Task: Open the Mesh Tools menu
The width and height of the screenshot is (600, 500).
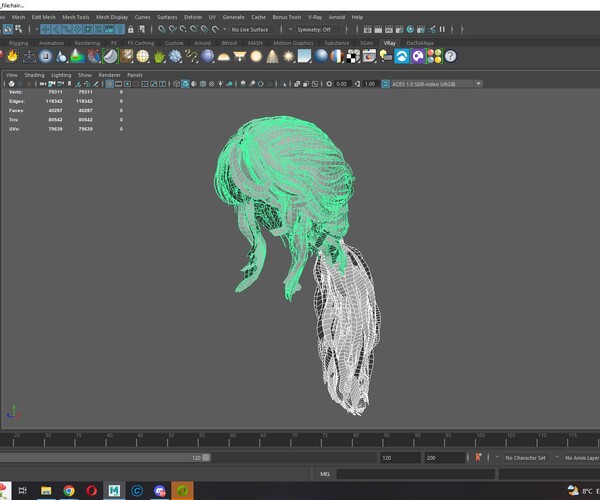Action: pos(76,17)
